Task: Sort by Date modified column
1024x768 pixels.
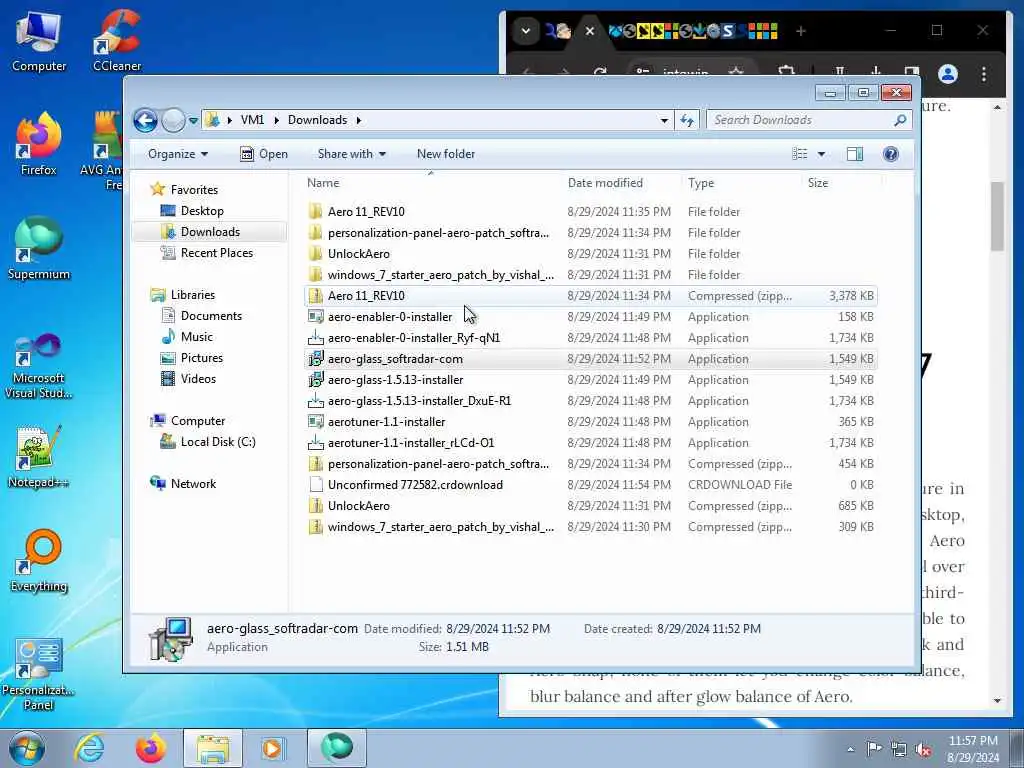Action: click(x=620, y=183)
